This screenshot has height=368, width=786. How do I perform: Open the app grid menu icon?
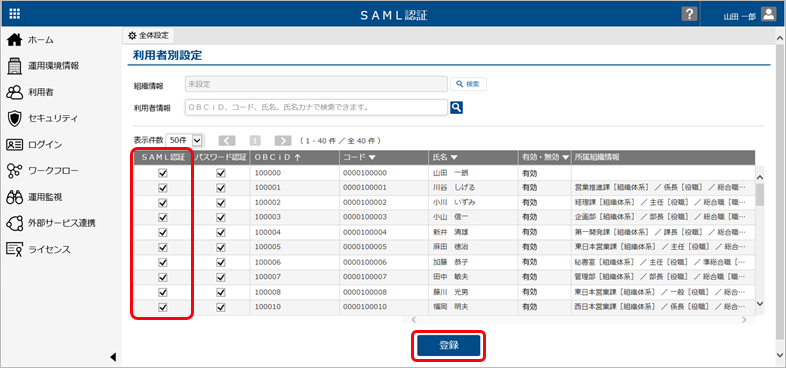tap(15, 14)
